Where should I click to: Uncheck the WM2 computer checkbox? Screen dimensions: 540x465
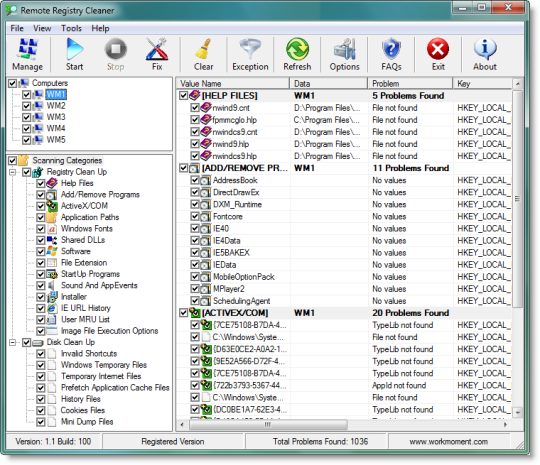coord(27,106)
